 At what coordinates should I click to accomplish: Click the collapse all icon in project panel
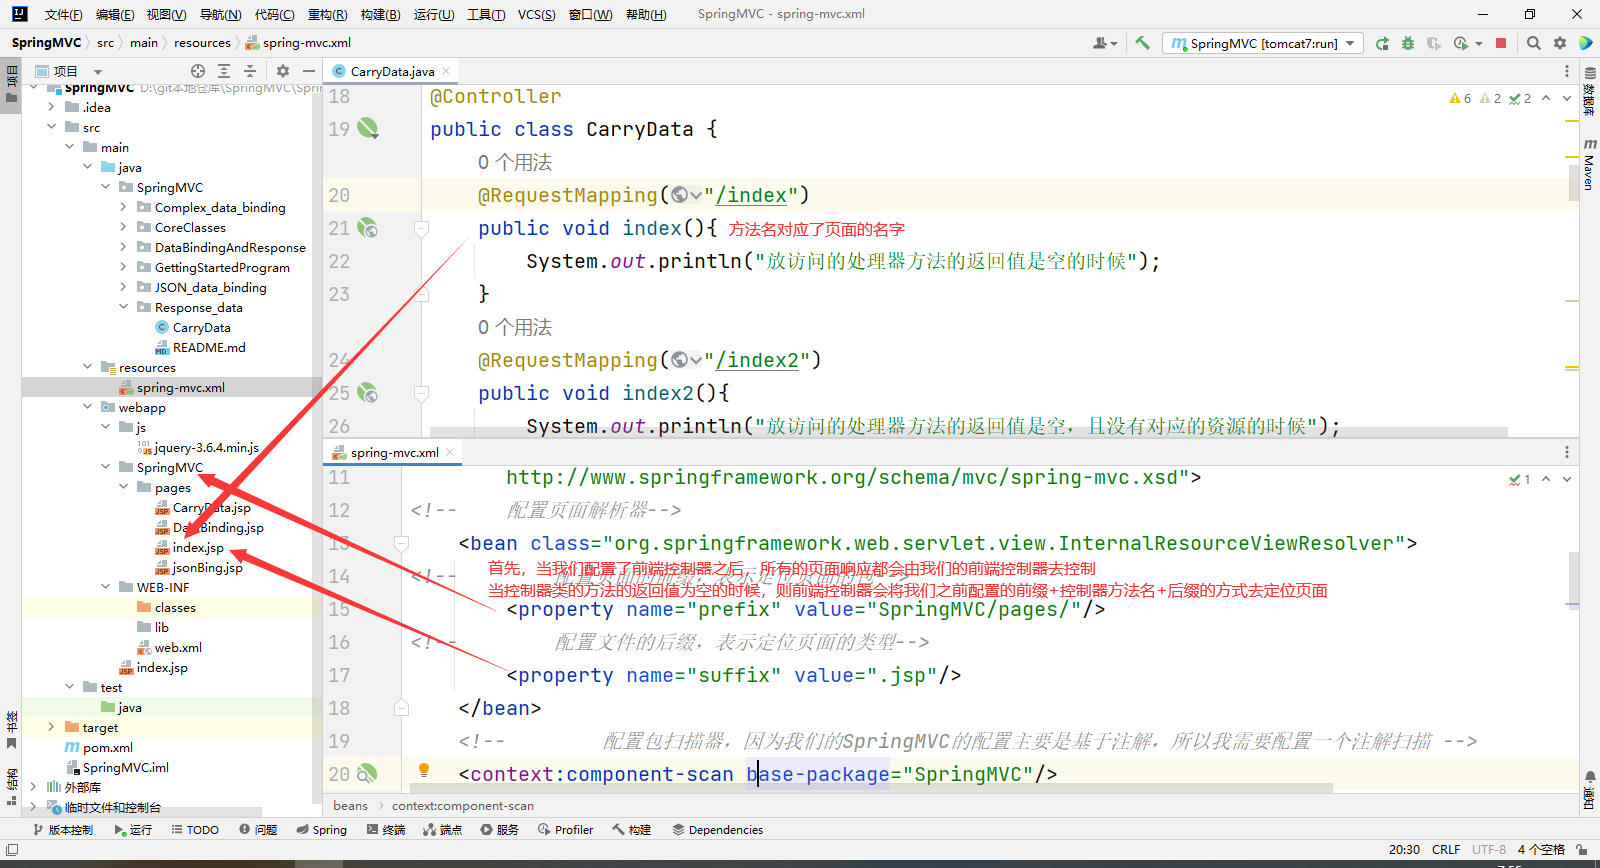[x=250, y=71]
